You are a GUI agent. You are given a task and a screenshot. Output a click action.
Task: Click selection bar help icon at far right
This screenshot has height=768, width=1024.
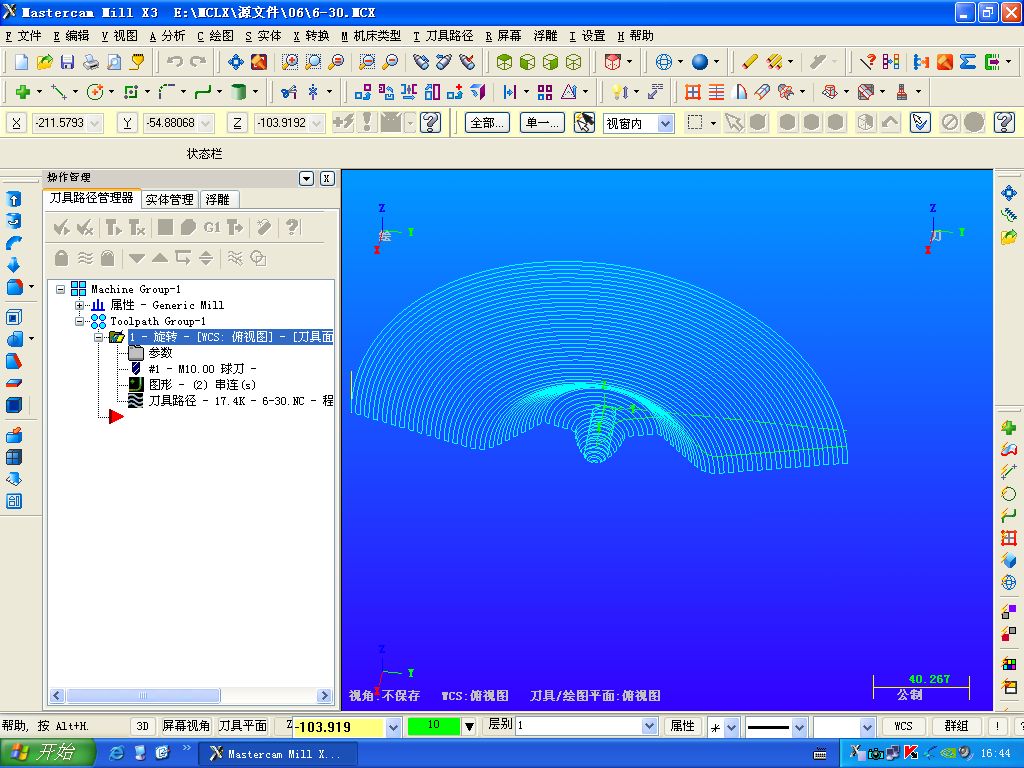click(x=1004, y=123)
